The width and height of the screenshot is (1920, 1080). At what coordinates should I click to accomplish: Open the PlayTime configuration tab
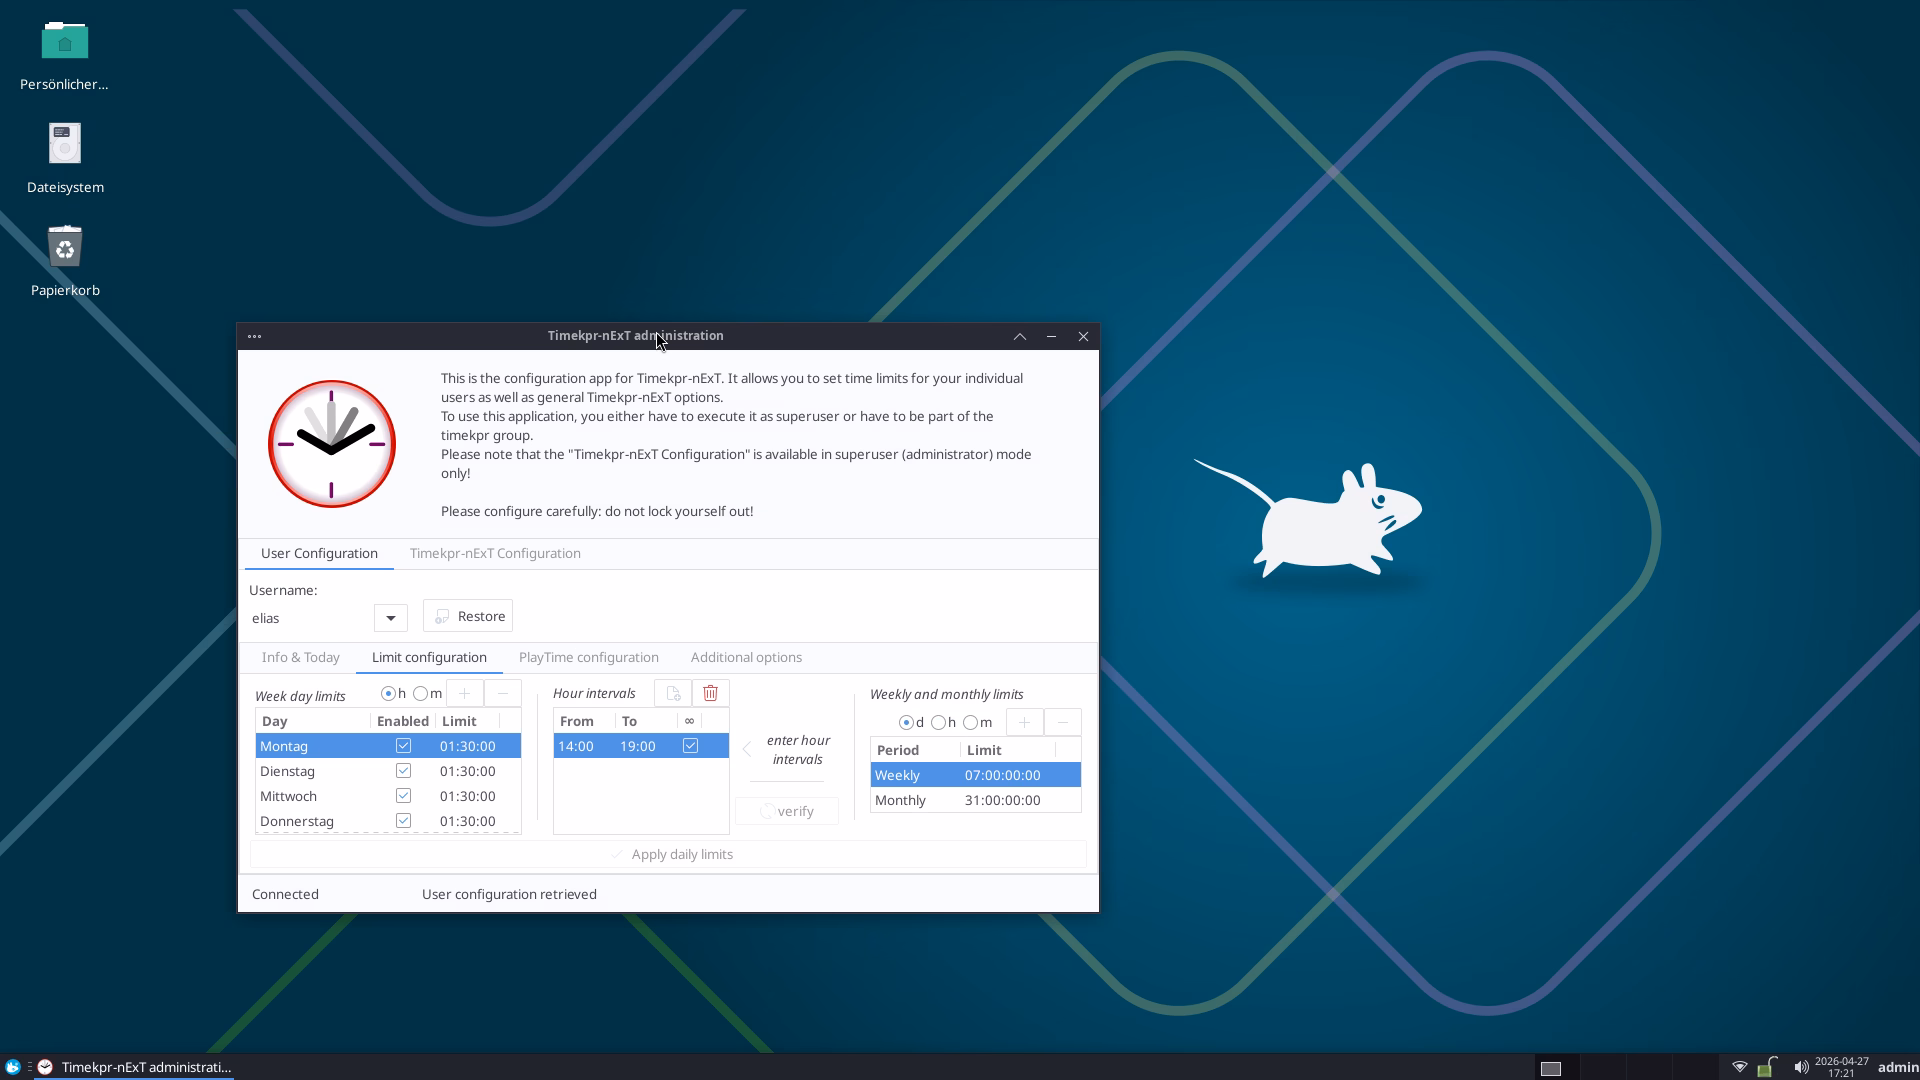tap(588, 658)
